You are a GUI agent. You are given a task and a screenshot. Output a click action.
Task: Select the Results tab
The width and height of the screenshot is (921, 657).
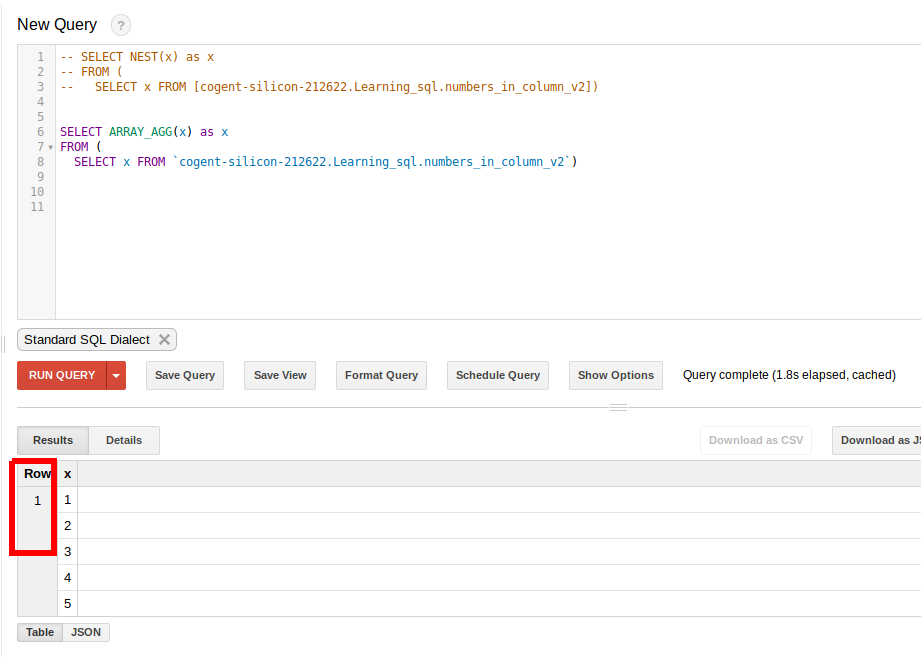tap(52, 440)
